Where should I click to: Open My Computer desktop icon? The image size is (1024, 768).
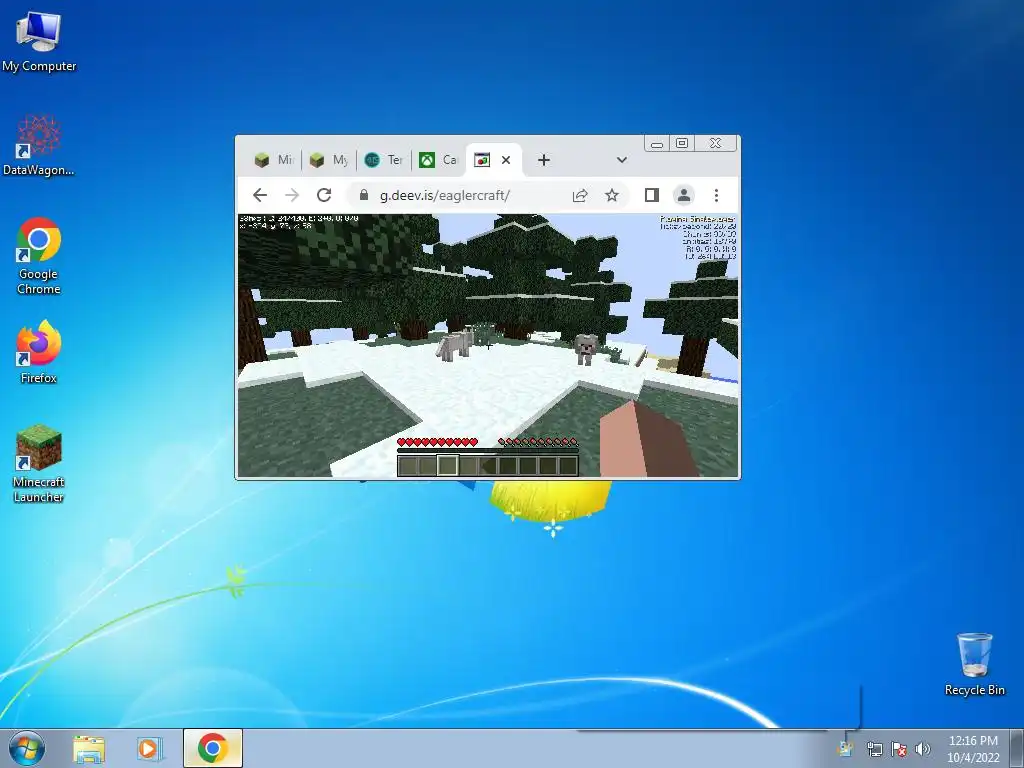39,41
